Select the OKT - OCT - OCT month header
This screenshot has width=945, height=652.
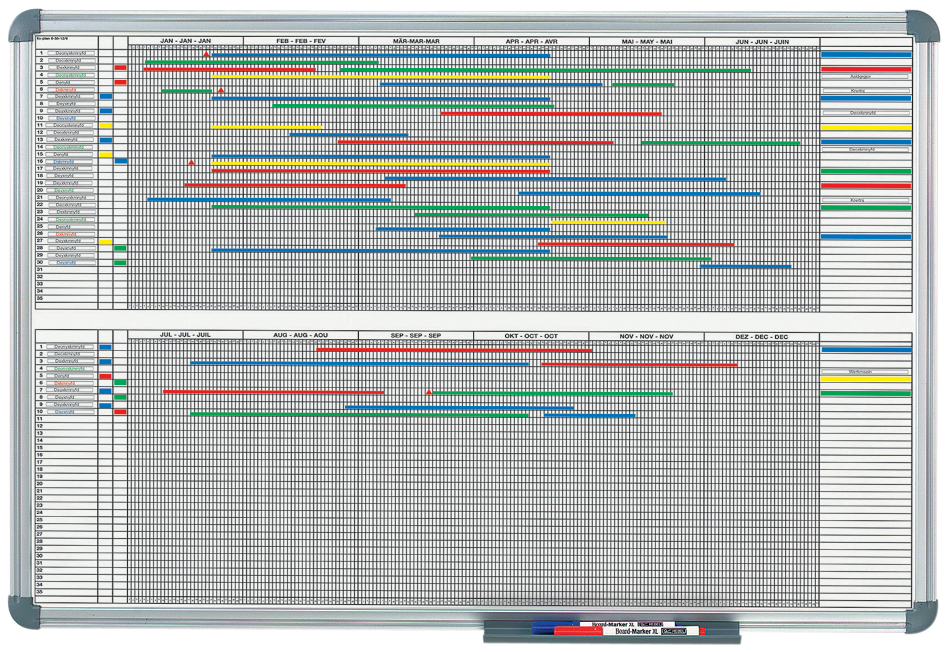point(531,336)
